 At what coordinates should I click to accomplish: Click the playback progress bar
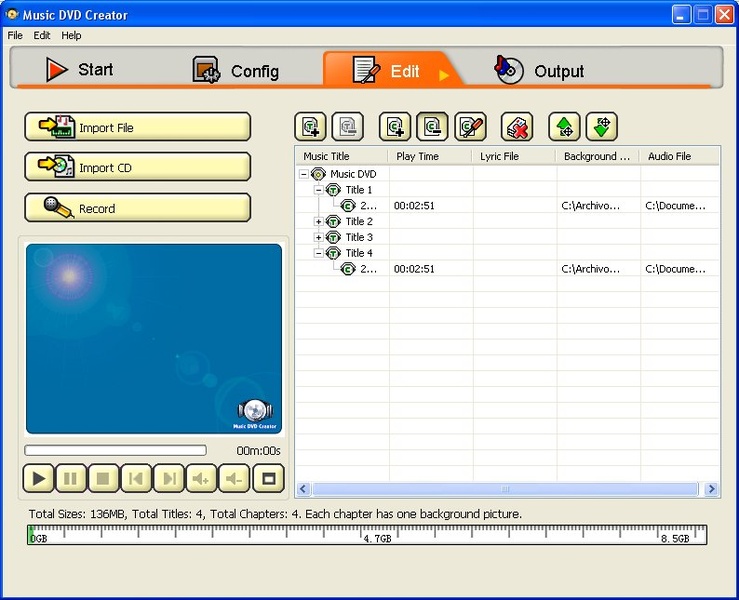pyautogui.click(x=115, y=450)
